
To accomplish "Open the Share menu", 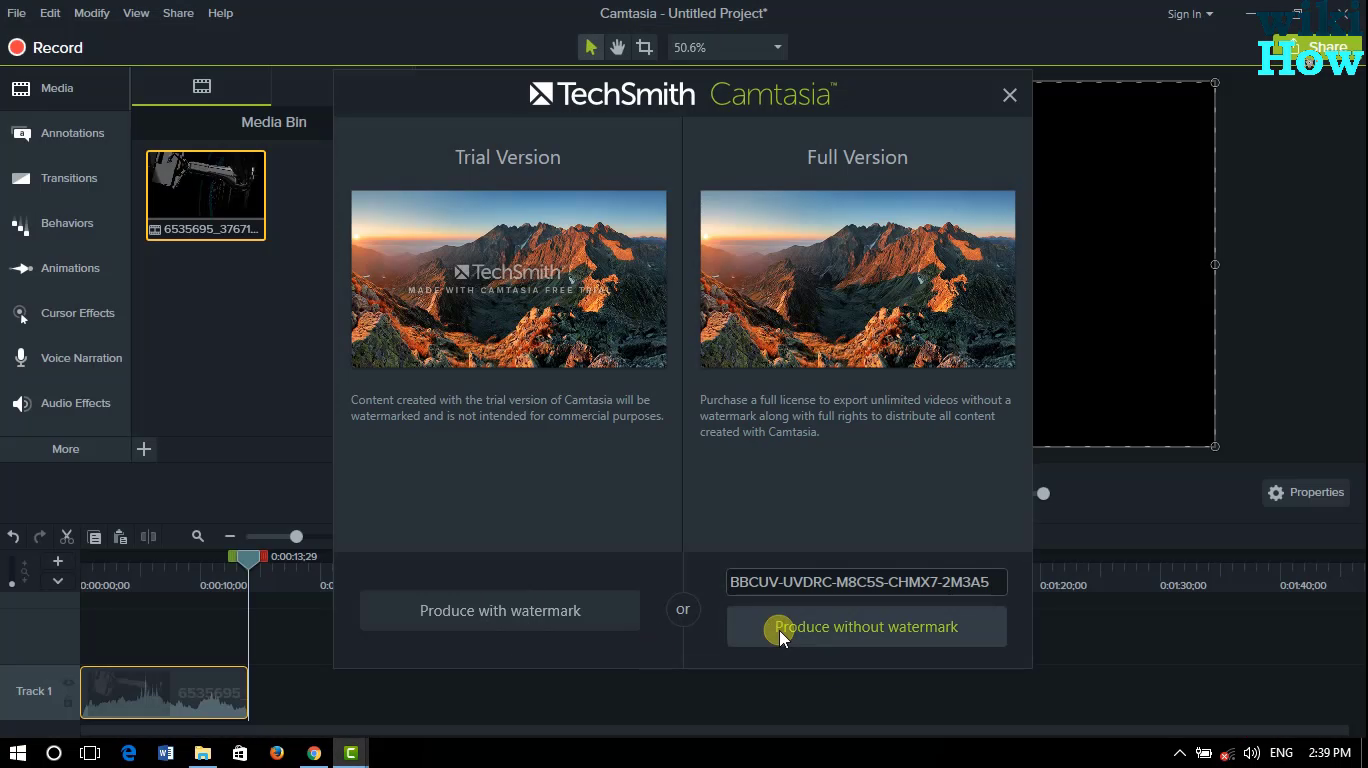I will [x=178, y=13].
